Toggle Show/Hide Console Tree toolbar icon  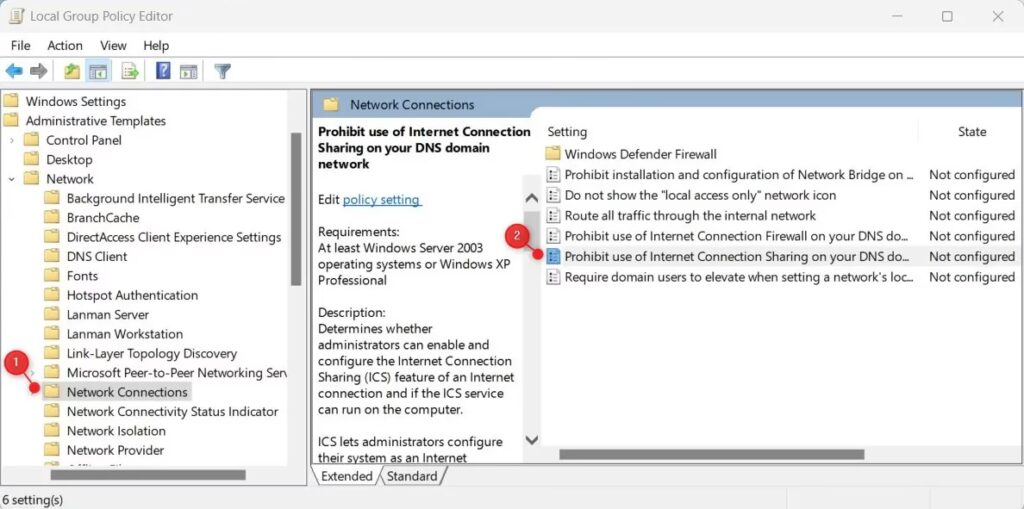click(x=98, y=71)
